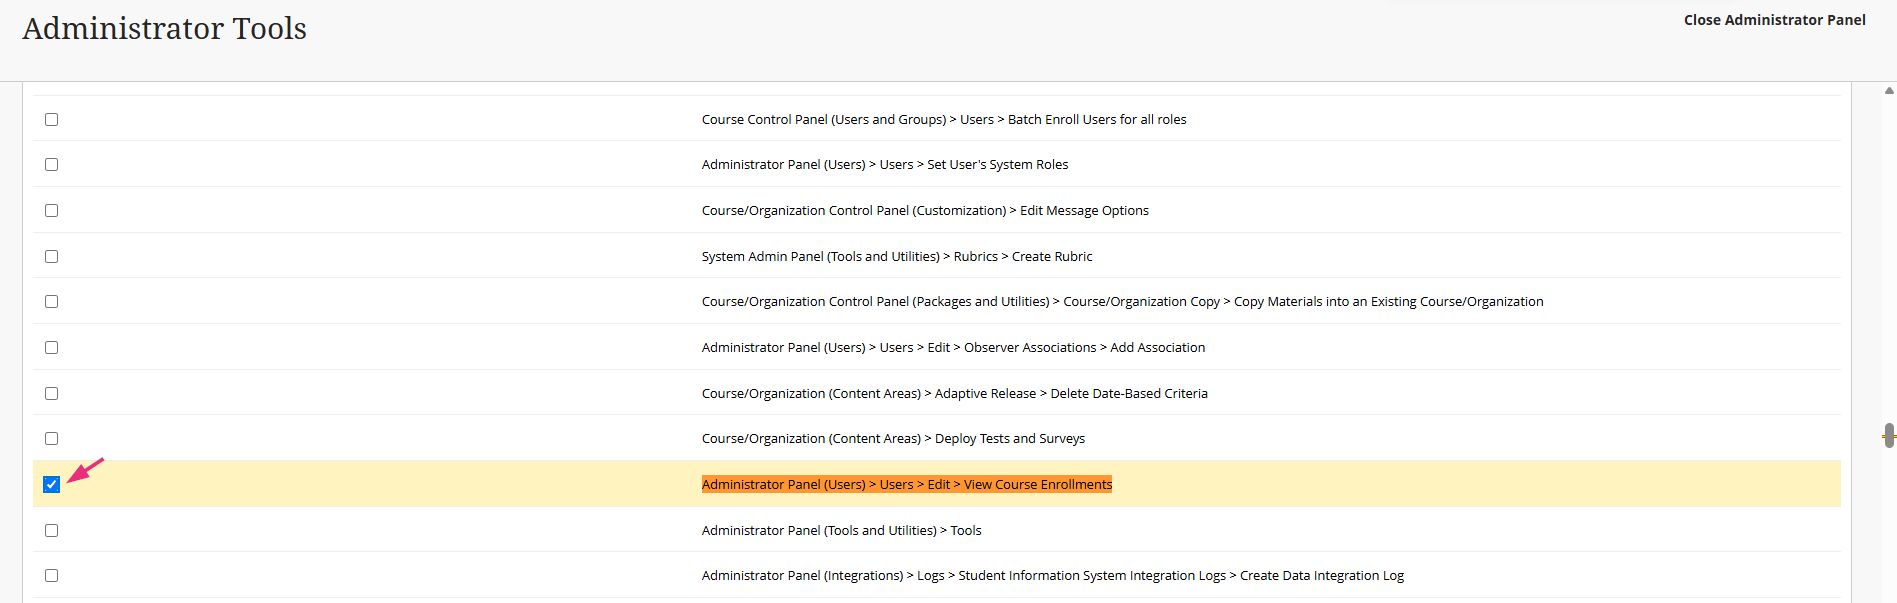Click the Batch Enroll Users privilege text
The width and height of the screenshot is (1897, 603).
point(943,120)
